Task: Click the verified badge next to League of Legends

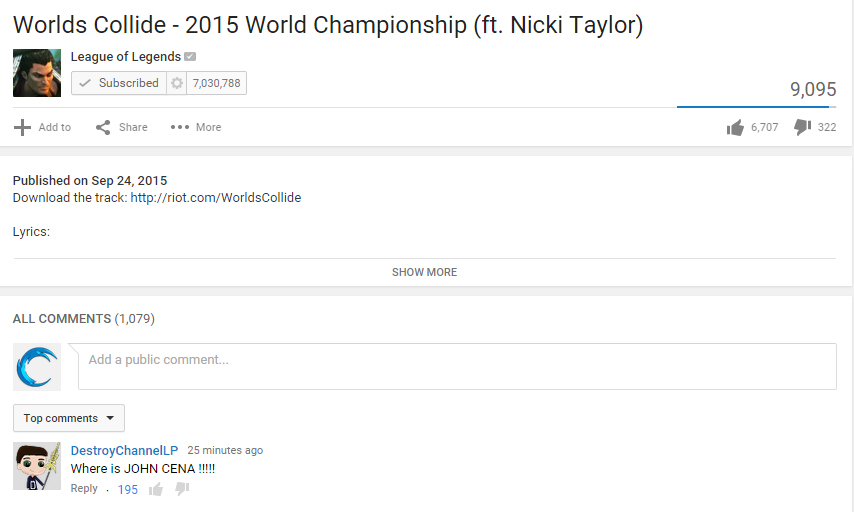Action: [x=190, y=57]
